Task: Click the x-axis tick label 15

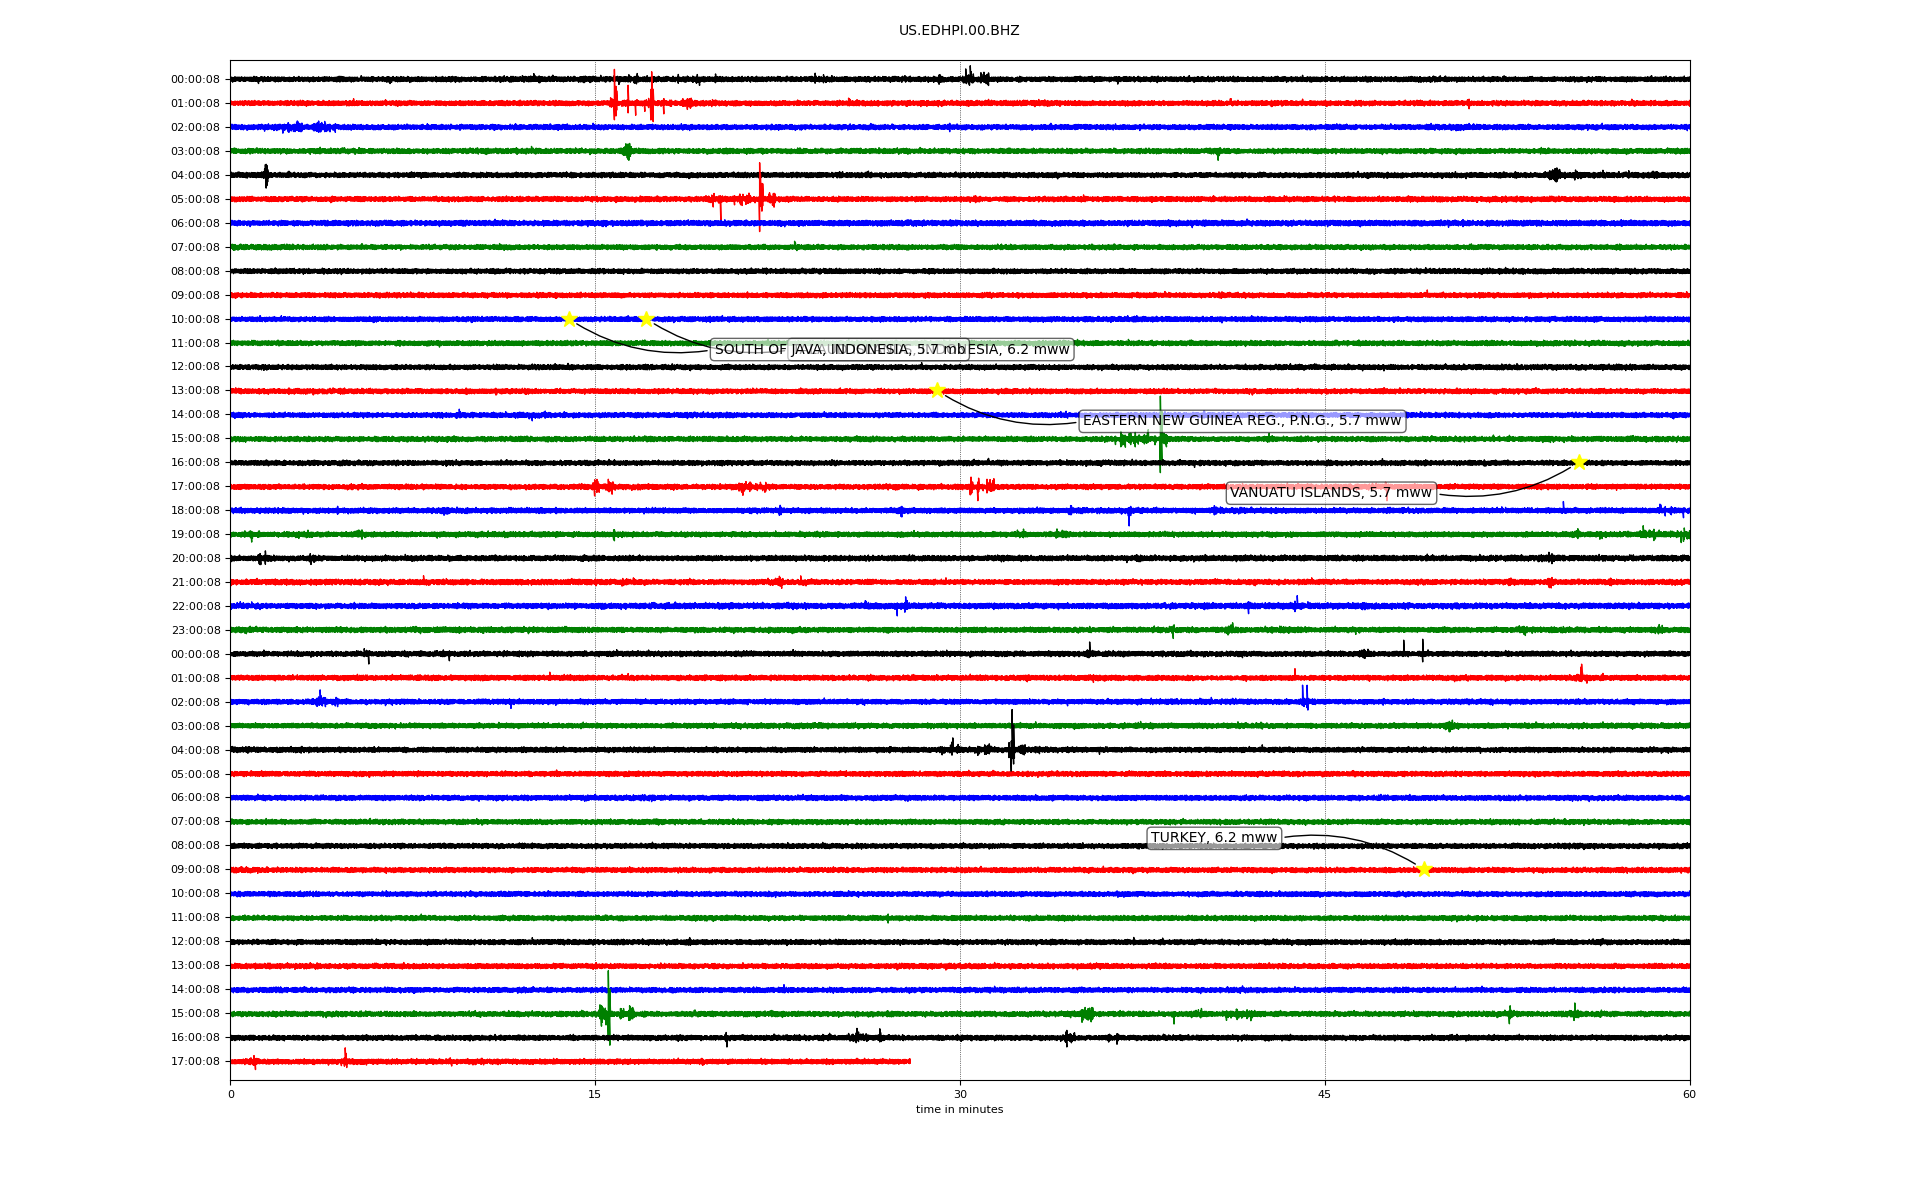Action: (595, 1094)
